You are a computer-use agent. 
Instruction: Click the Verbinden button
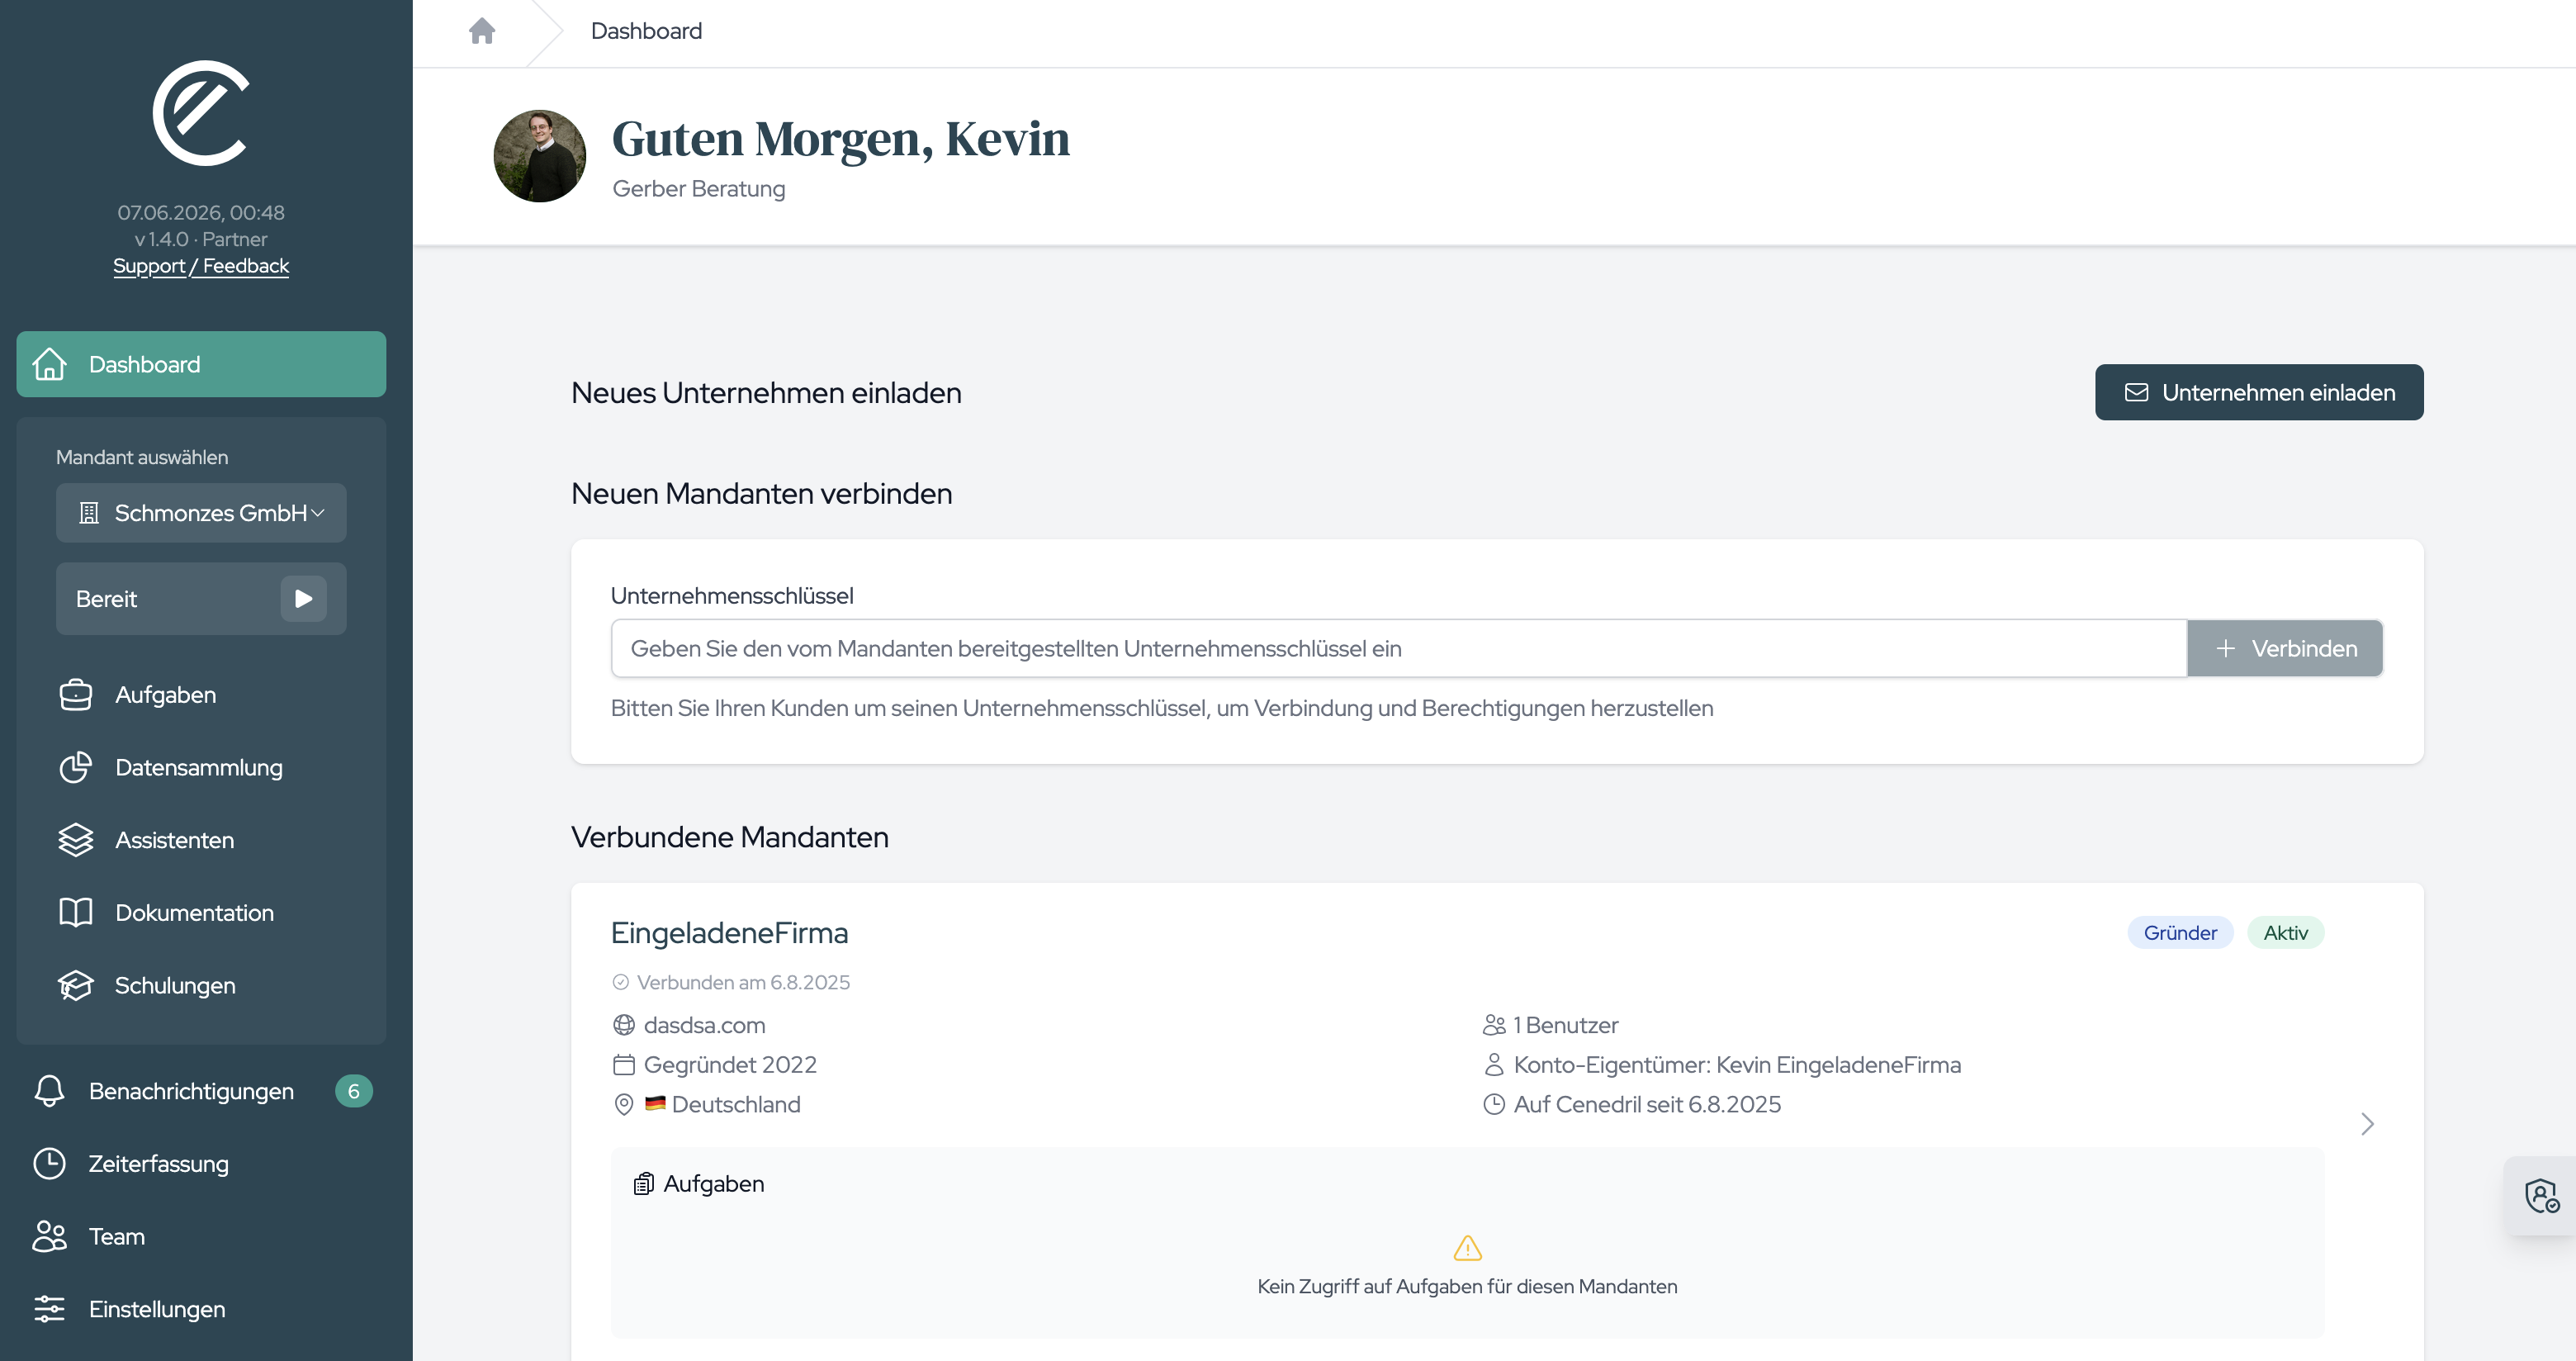click(2285, 648)
